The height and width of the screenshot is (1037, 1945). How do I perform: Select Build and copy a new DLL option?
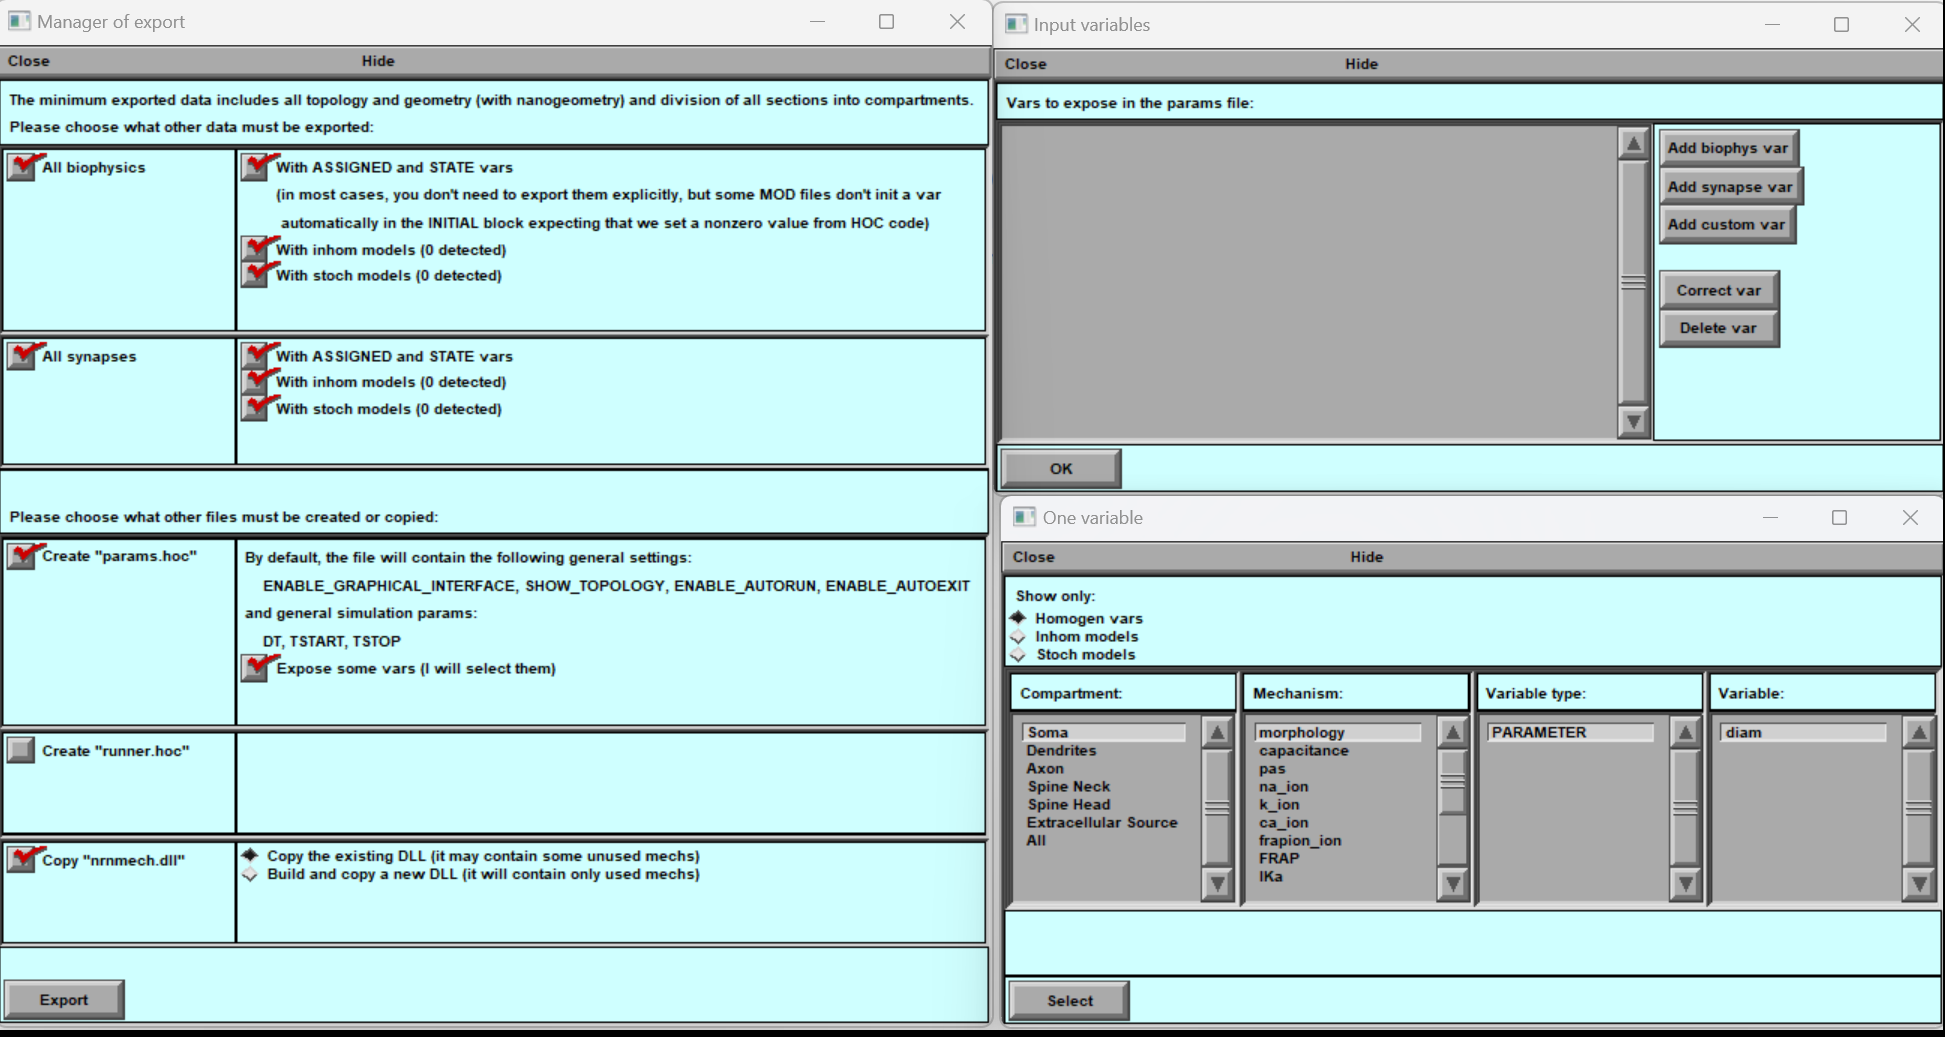pyautogui.click(x=250, y=874)
